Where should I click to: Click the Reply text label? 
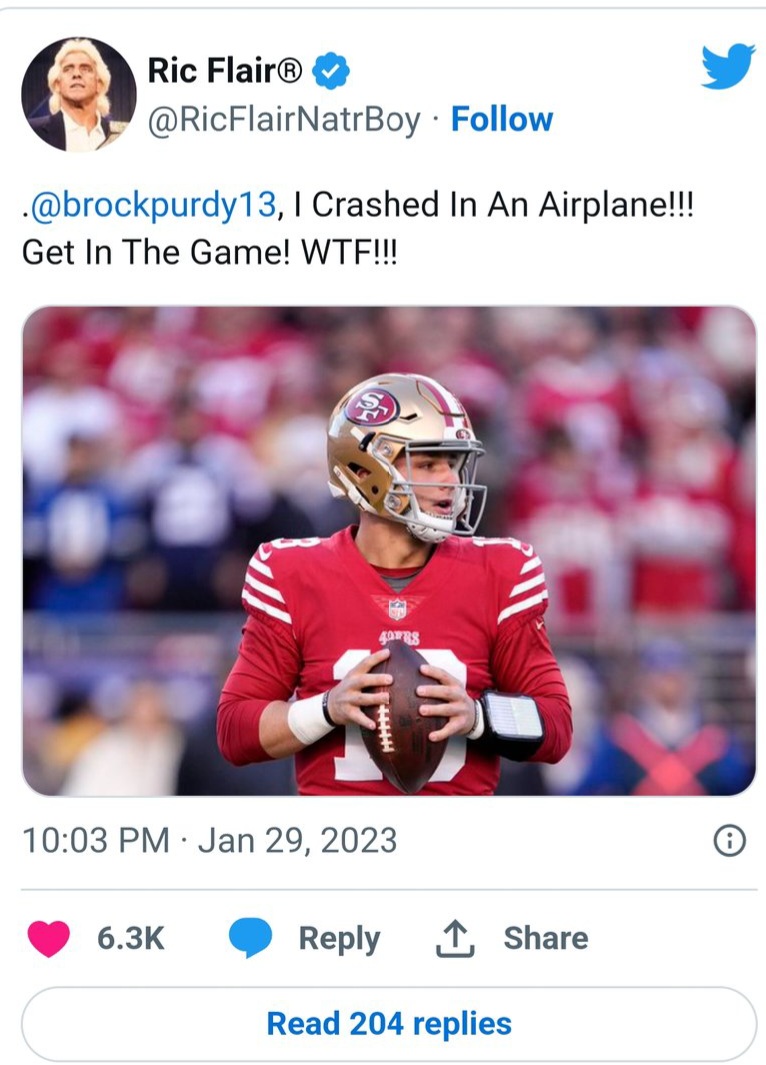pos(340,939)
